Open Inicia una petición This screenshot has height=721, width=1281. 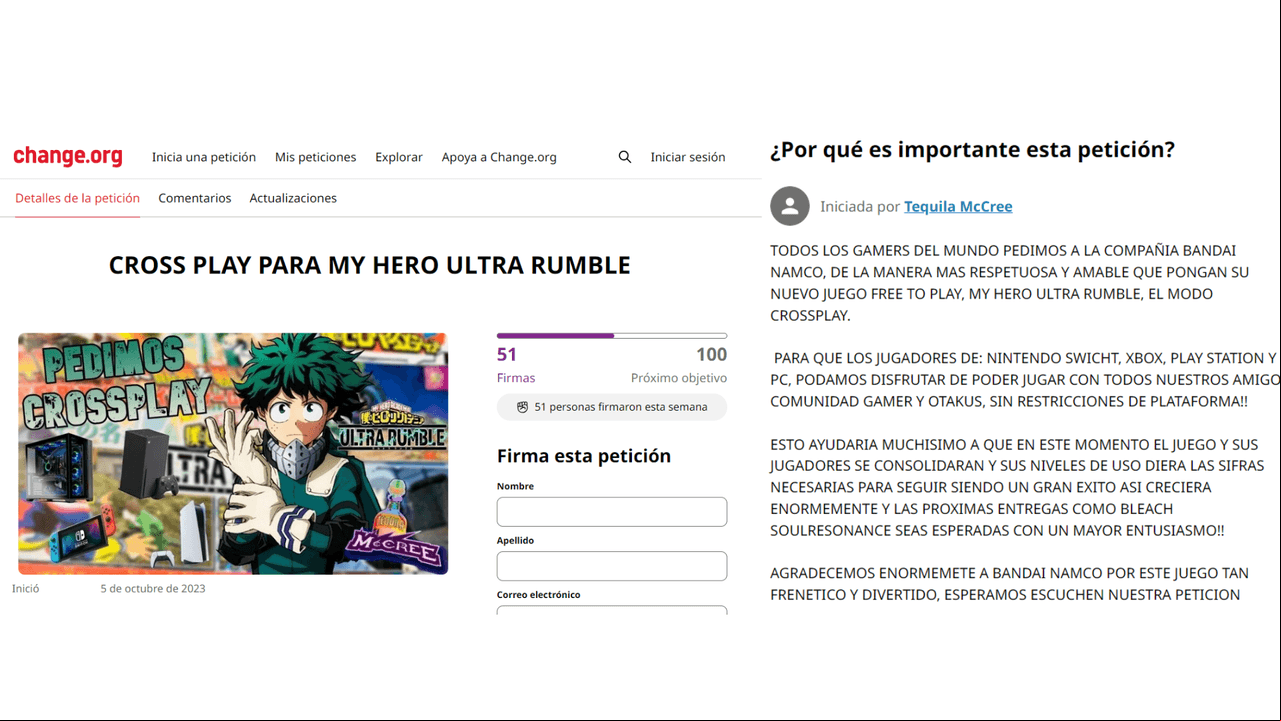click(204, 157)
